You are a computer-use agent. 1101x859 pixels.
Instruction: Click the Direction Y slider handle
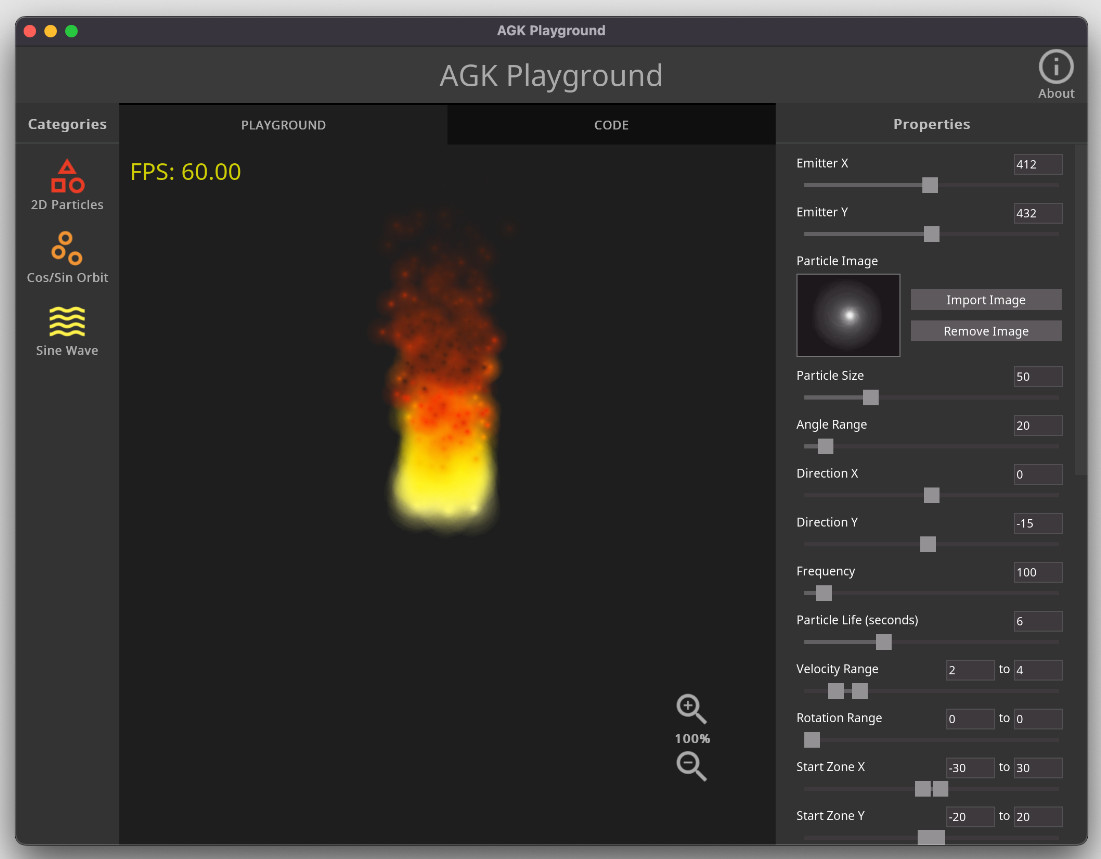927,544
